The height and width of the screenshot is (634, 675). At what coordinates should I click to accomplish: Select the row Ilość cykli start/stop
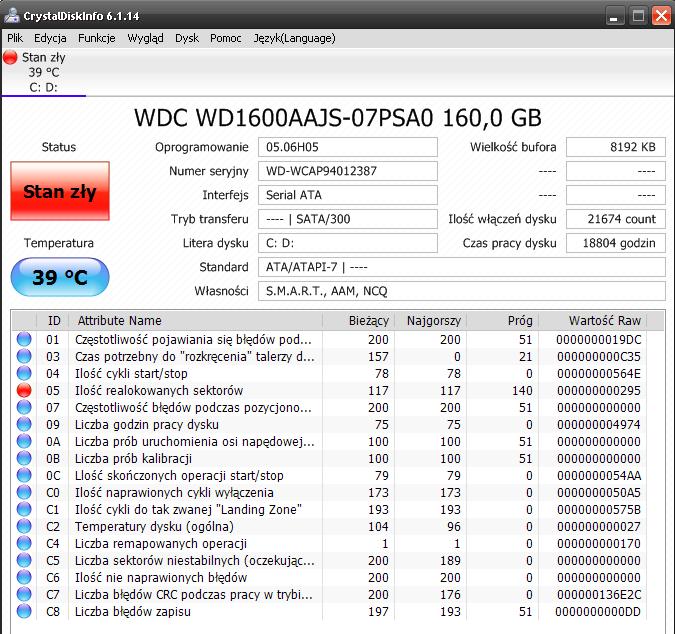[x=329, y=374]
